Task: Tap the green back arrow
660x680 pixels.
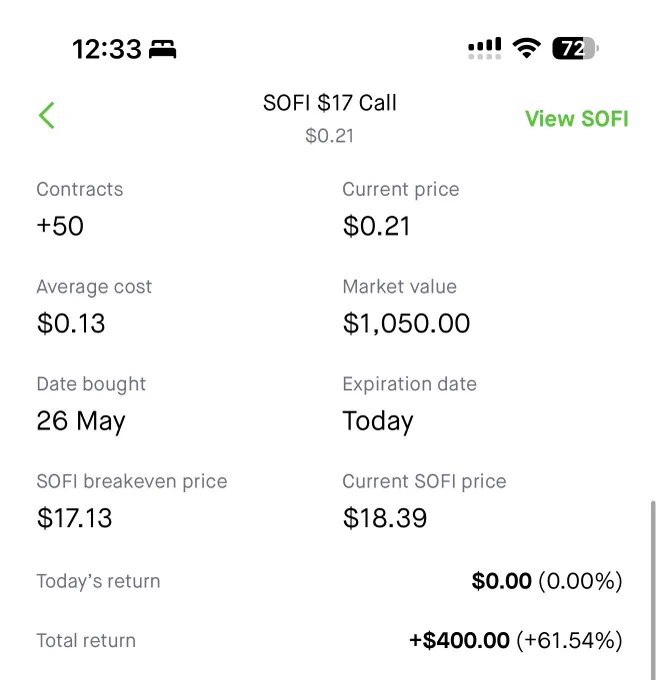Action: 47,115
